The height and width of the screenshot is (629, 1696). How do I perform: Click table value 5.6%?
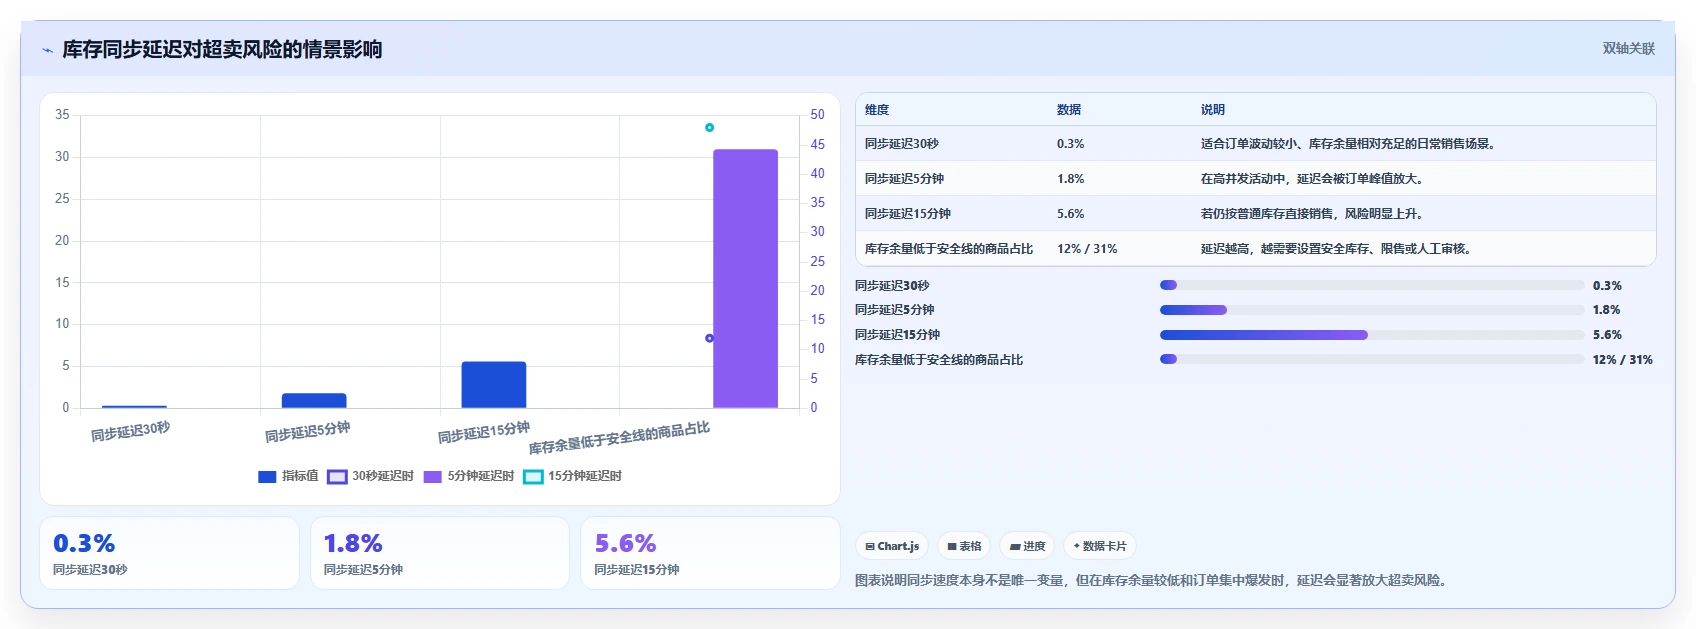(1071, 214)
